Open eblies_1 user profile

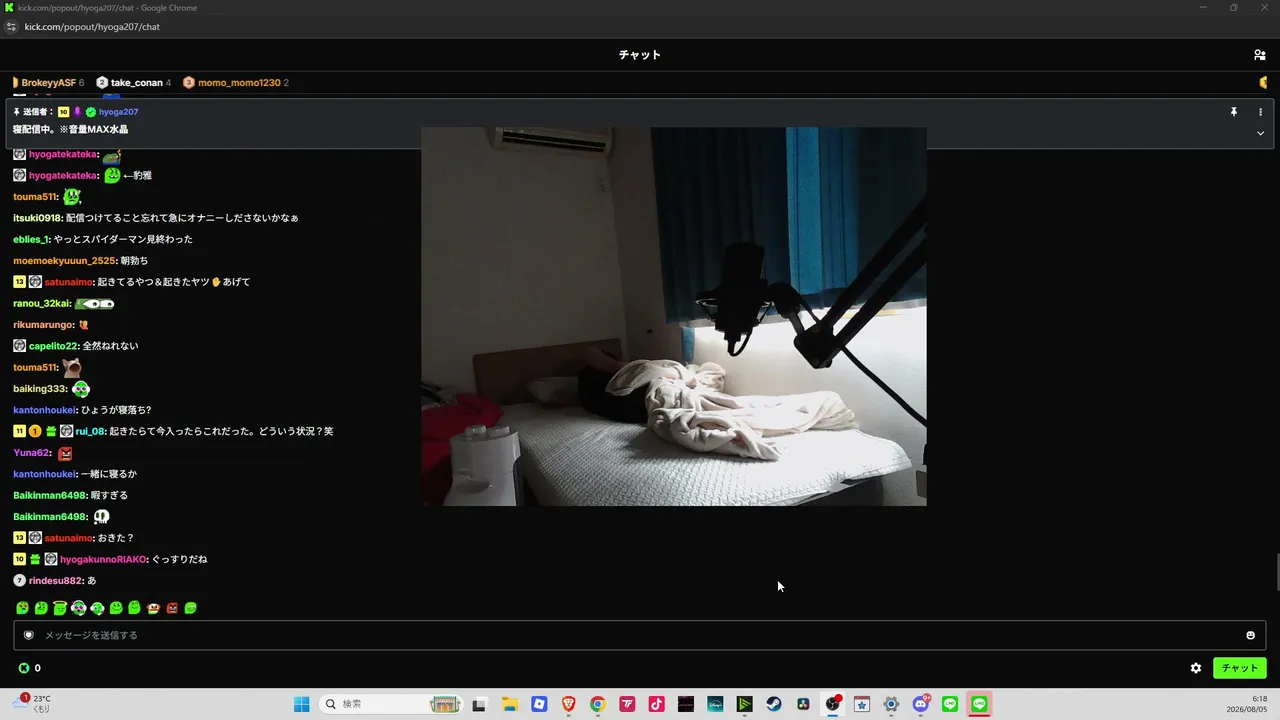pyautogui.click(x=30, y=240)
